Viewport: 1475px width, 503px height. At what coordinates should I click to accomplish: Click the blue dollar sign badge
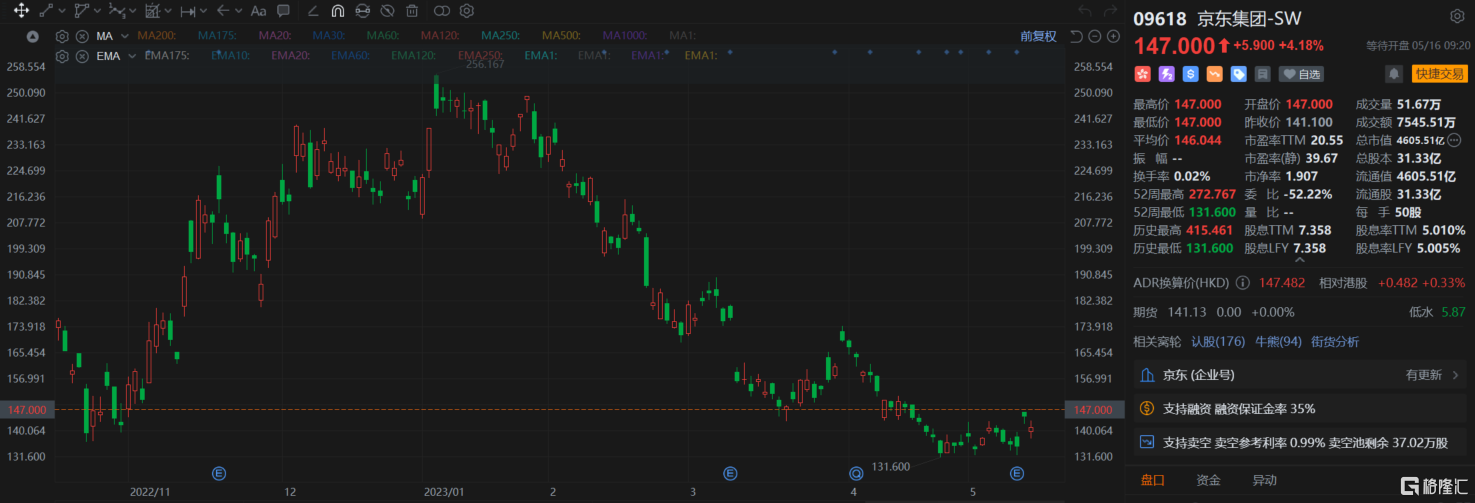pos(1190,73)
